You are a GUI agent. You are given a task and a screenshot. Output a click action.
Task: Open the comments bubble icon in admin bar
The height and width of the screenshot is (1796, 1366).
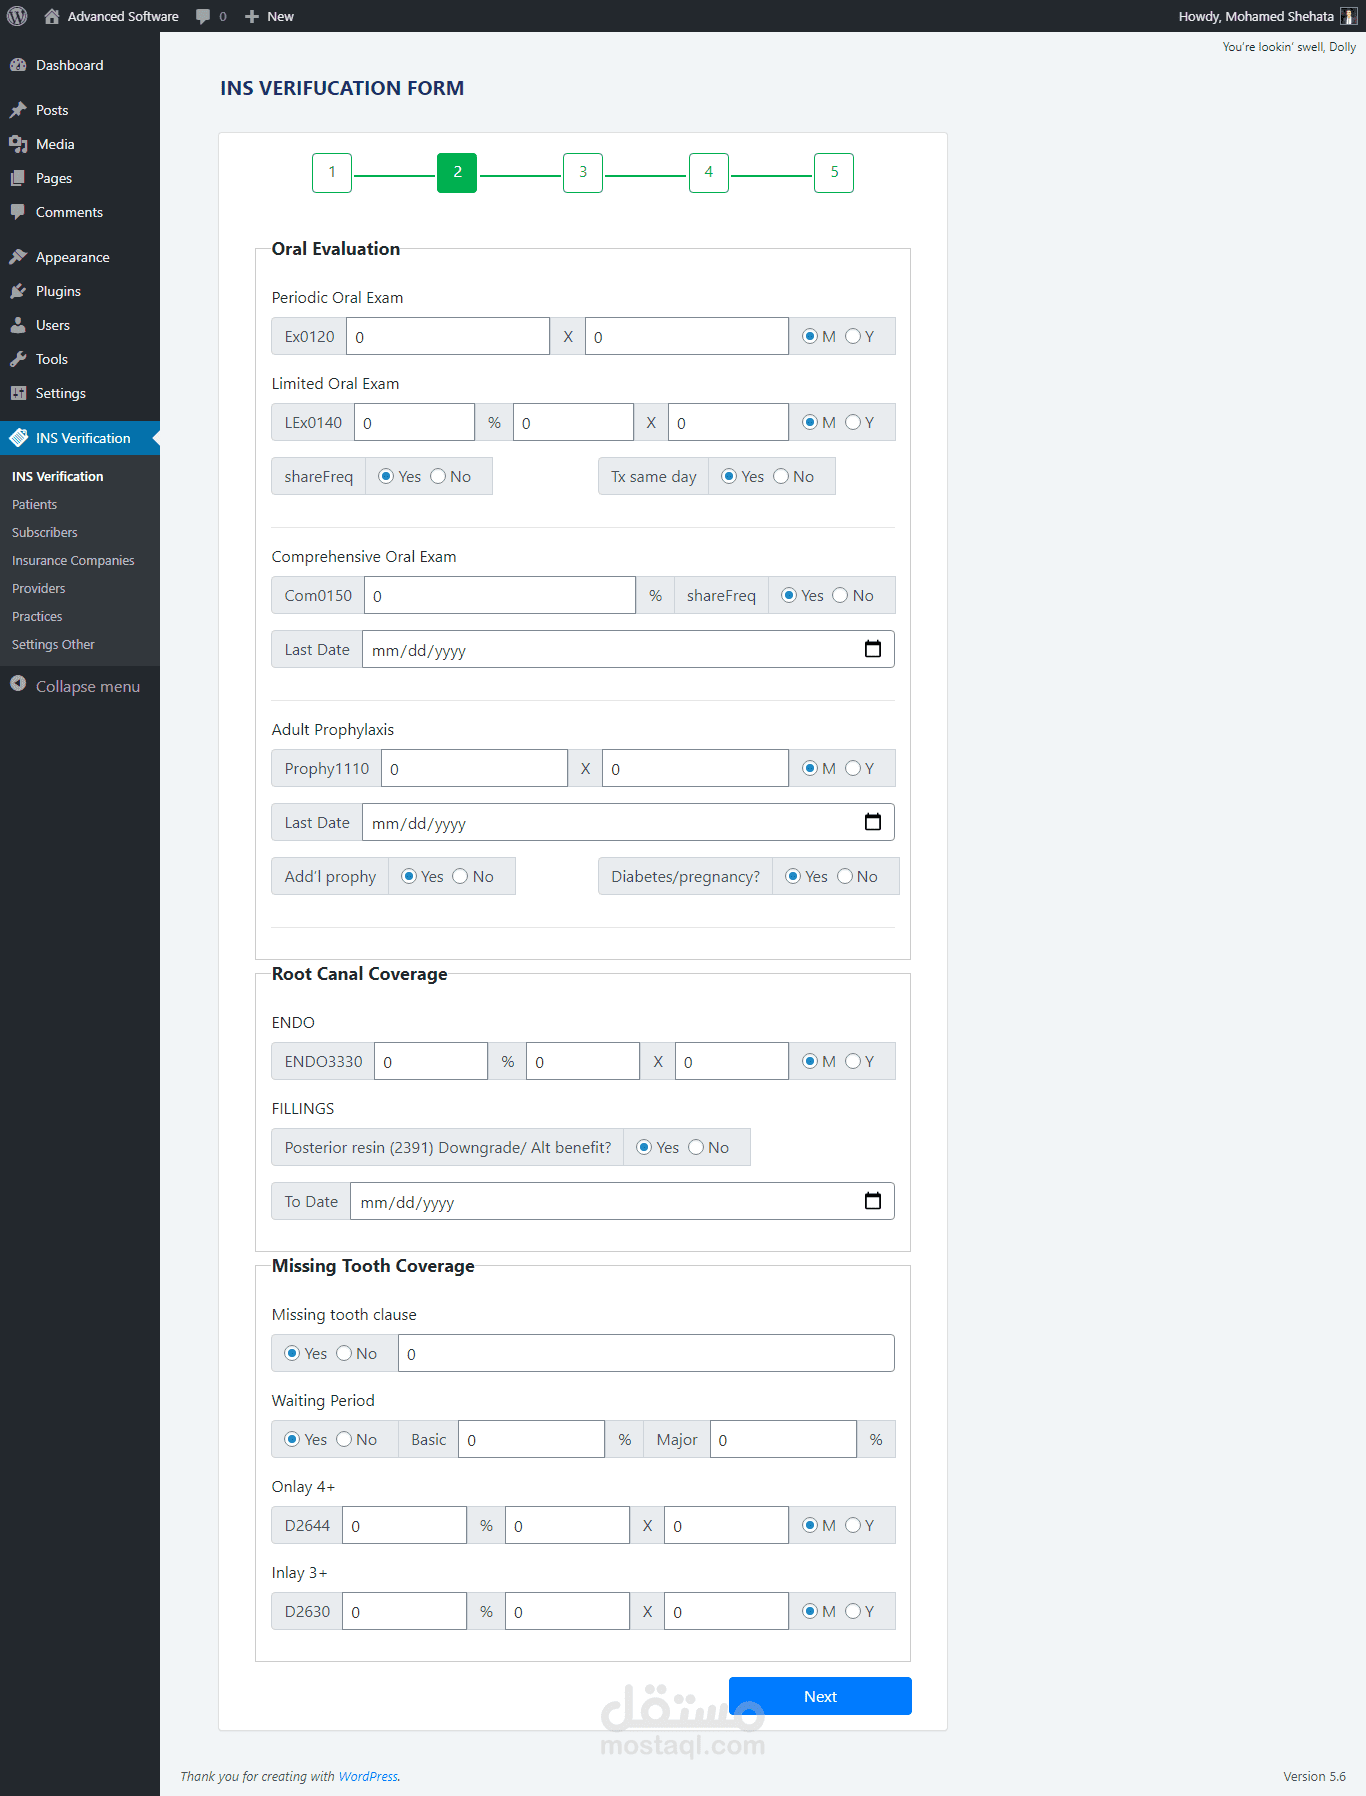click(x=203, y=16)
